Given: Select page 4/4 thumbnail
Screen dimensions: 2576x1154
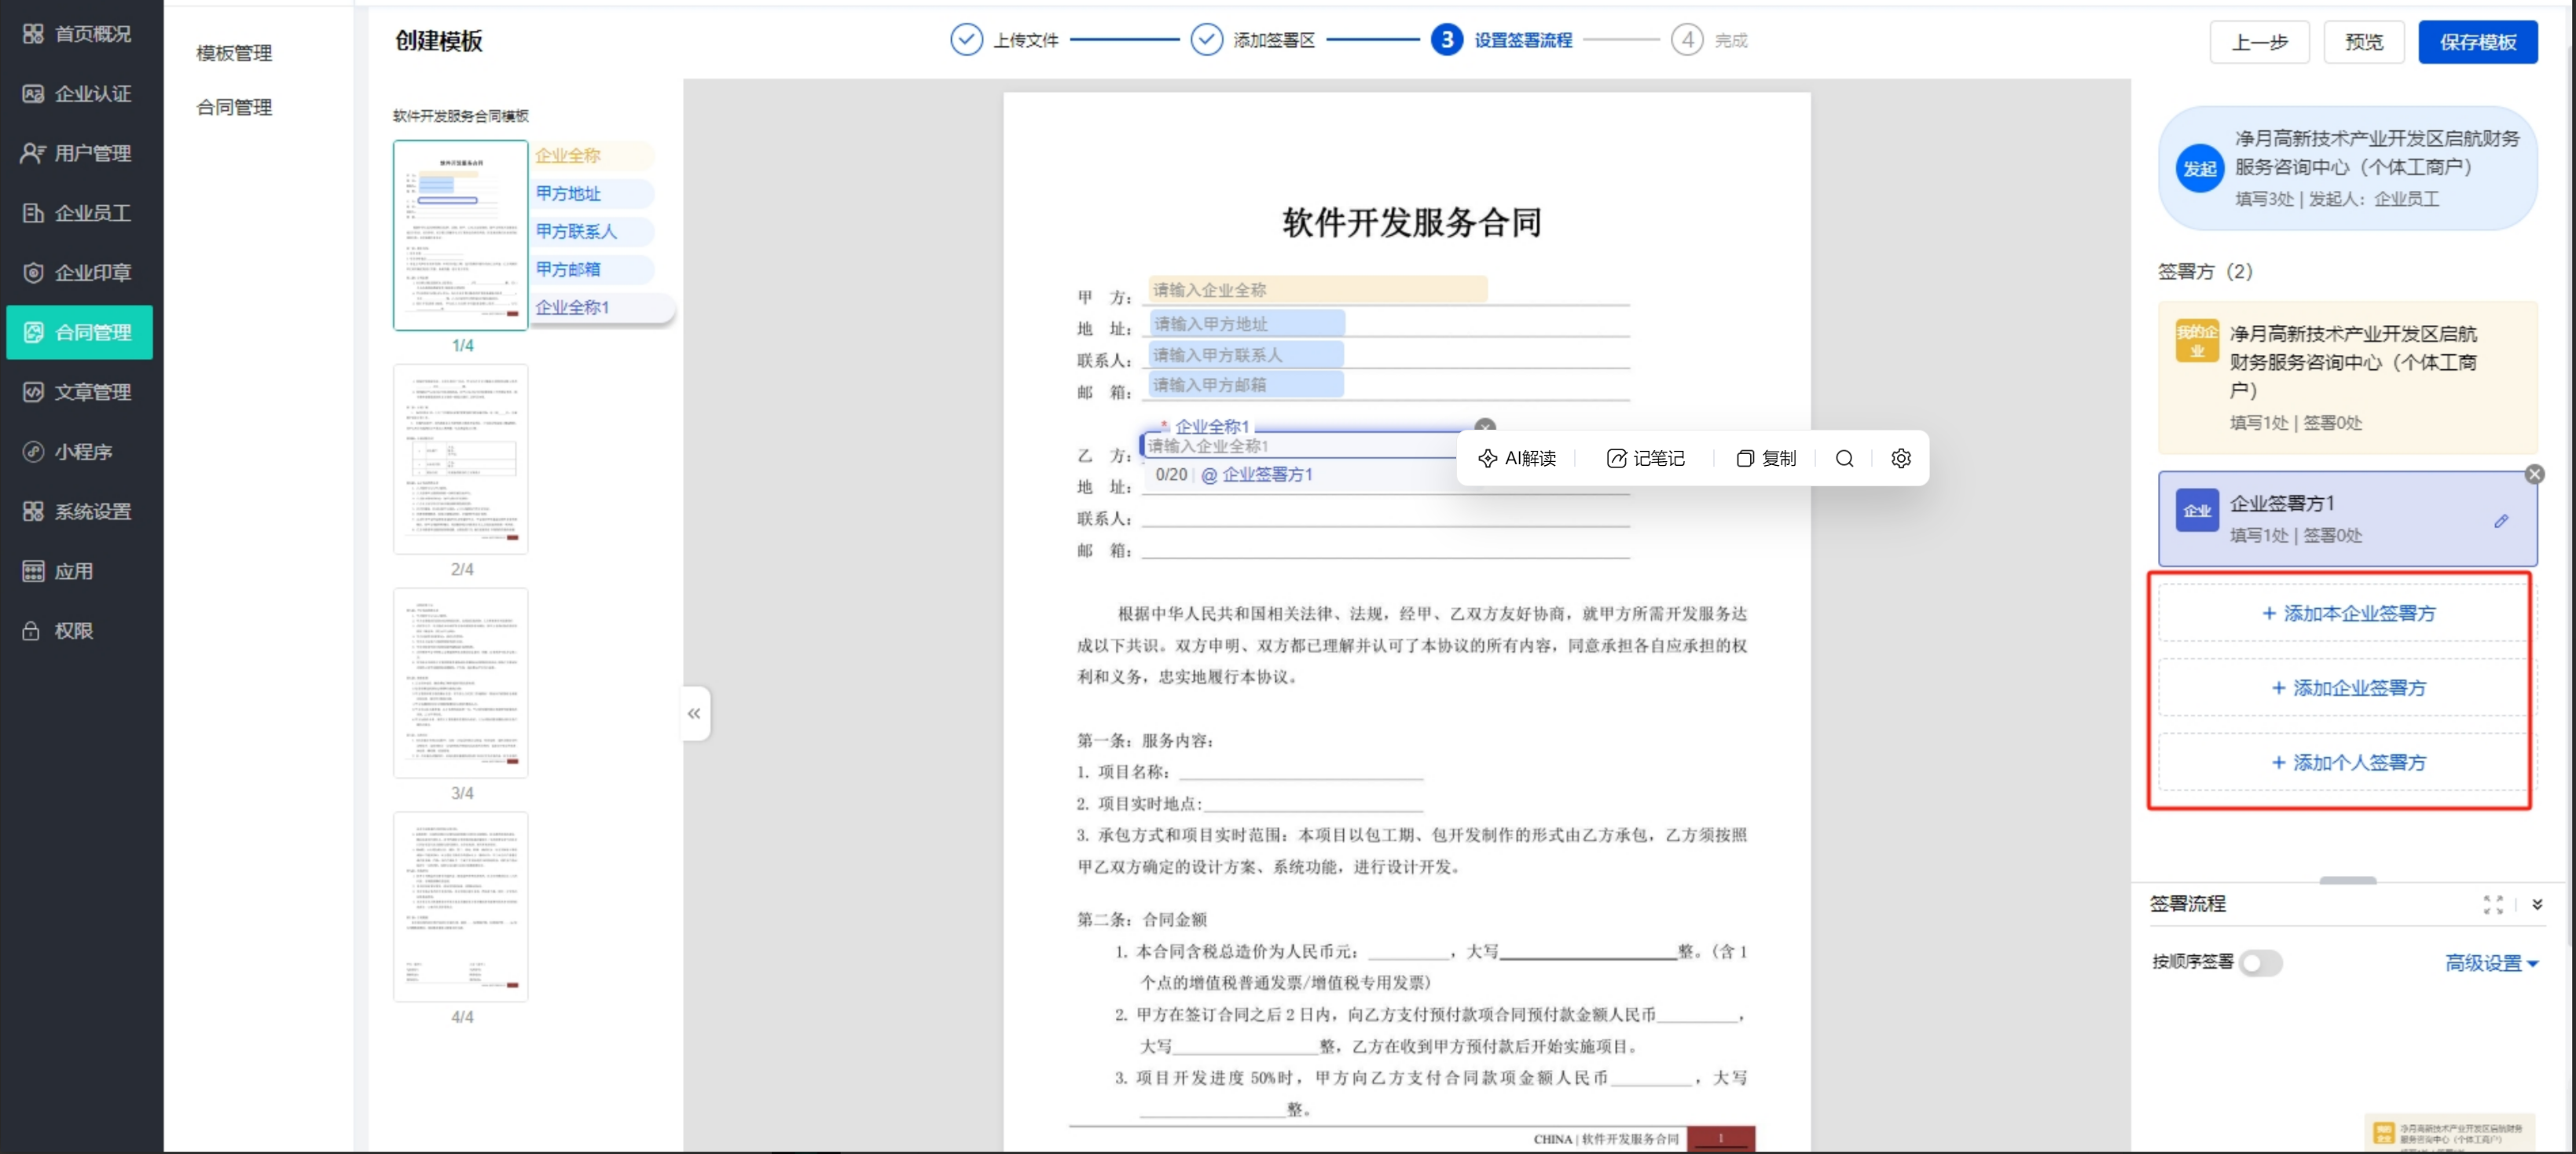Looking at the screenshot, I should coord(461,907).
